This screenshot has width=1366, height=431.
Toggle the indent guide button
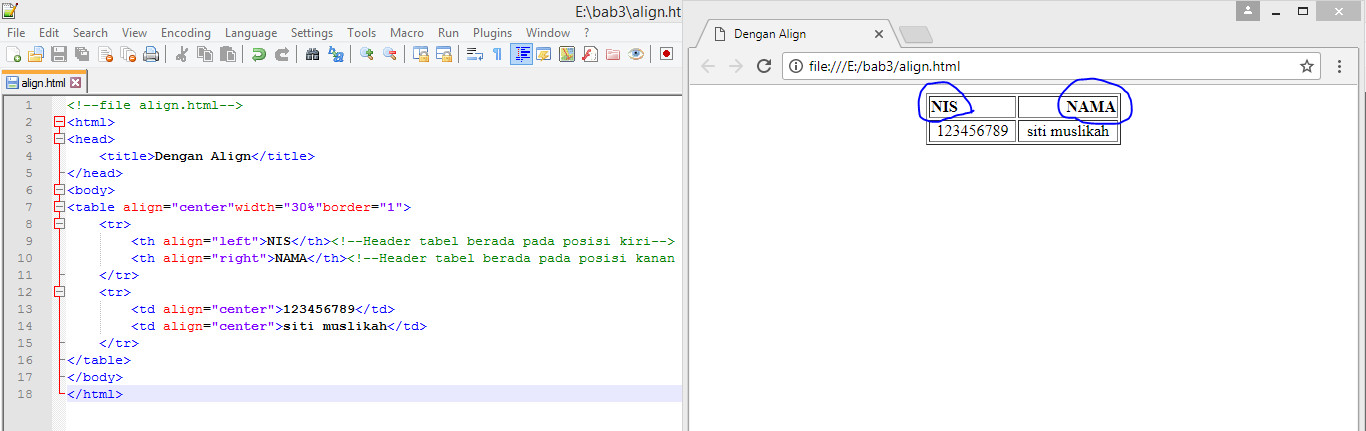coord(521,54)
